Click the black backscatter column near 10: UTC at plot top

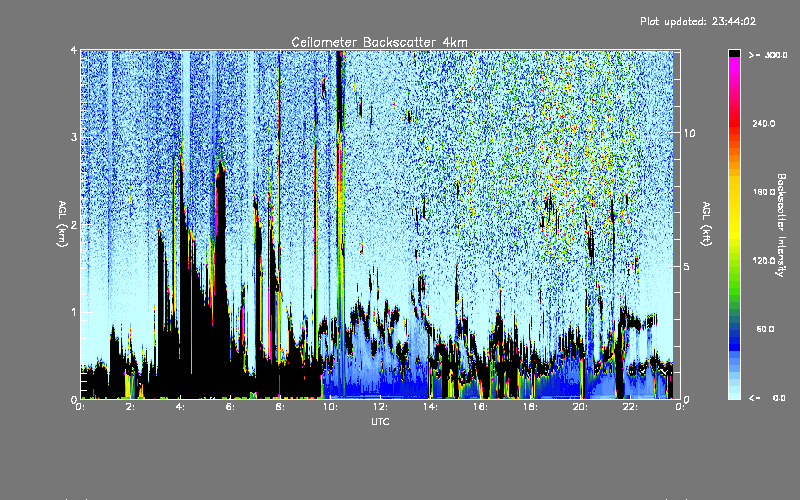340,87
